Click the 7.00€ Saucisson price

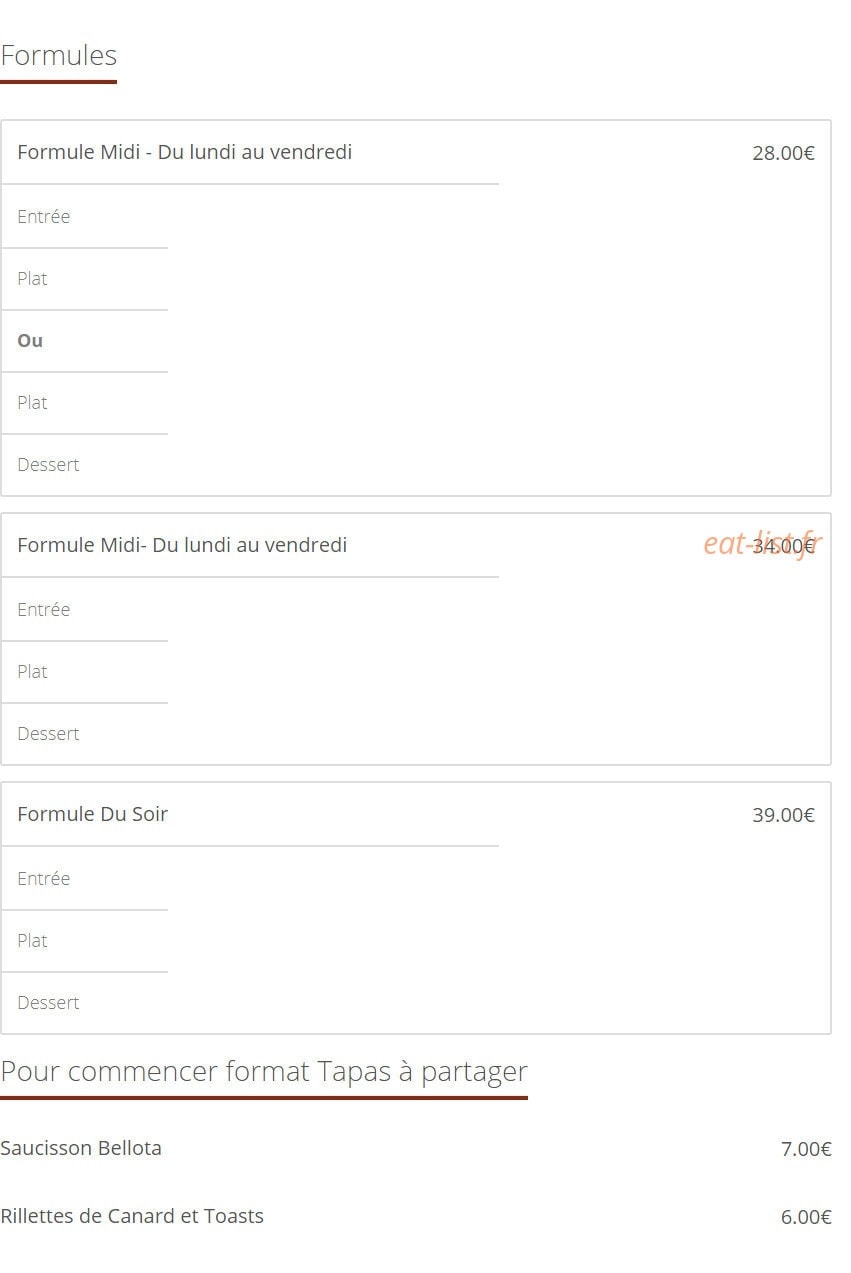(x=806, y=1149)
